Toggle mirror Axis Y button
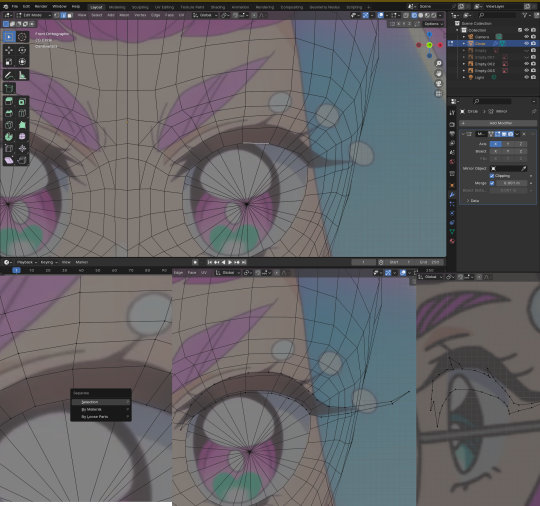540x506 pixels. (508, 144)
